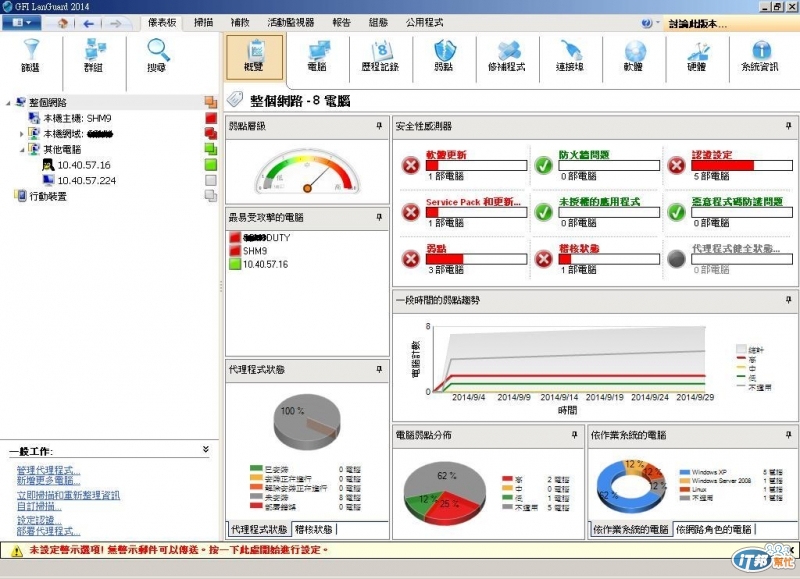Click the green check beside 防火牆問題
The width and height of the screenshot is (800, 579).
coord(544,165)
